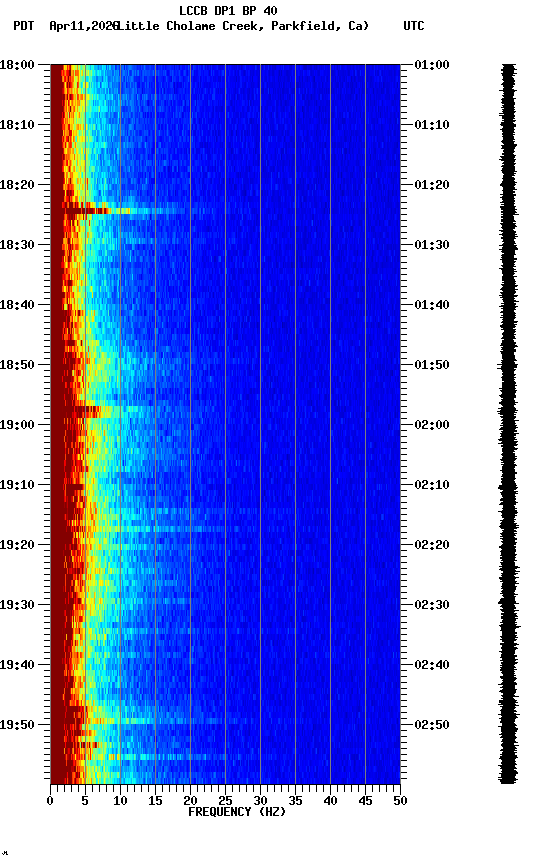
Task: Click the 18:50 PDT time label
Action: click(17, 365)
